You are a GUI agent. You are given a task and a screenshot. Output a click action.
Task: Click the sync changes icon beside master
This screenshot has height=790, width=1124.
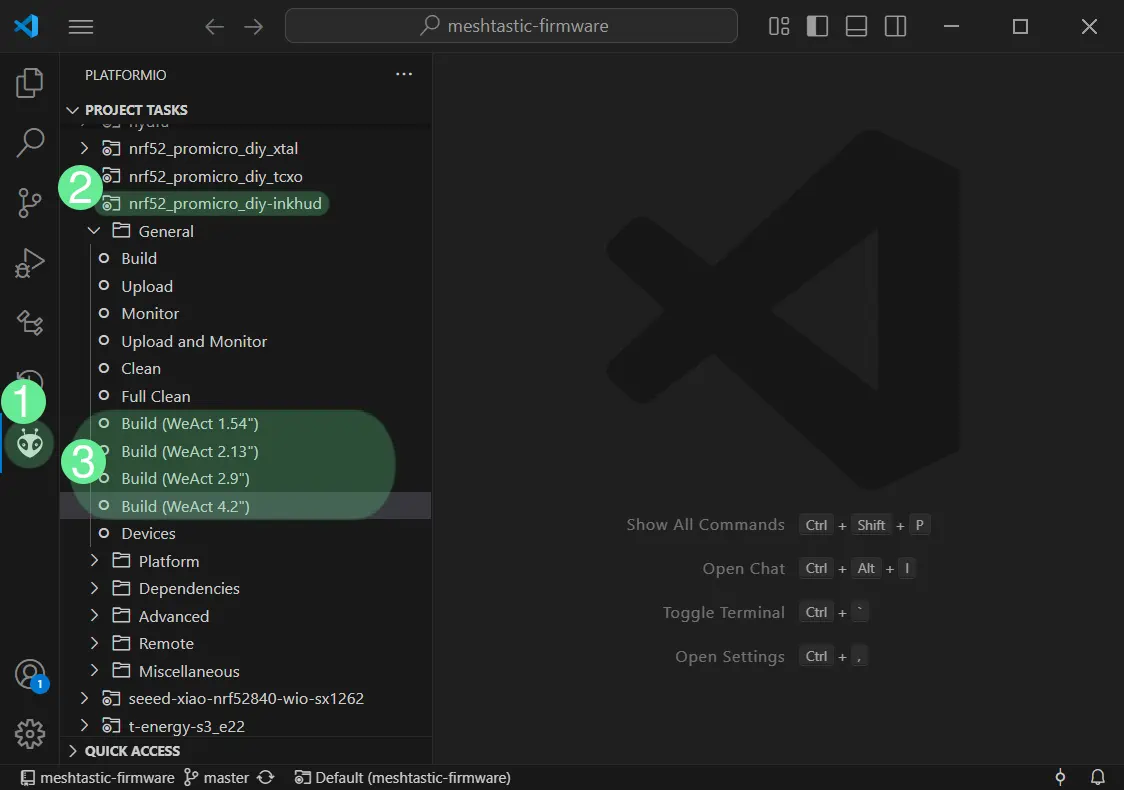(265, 777)
